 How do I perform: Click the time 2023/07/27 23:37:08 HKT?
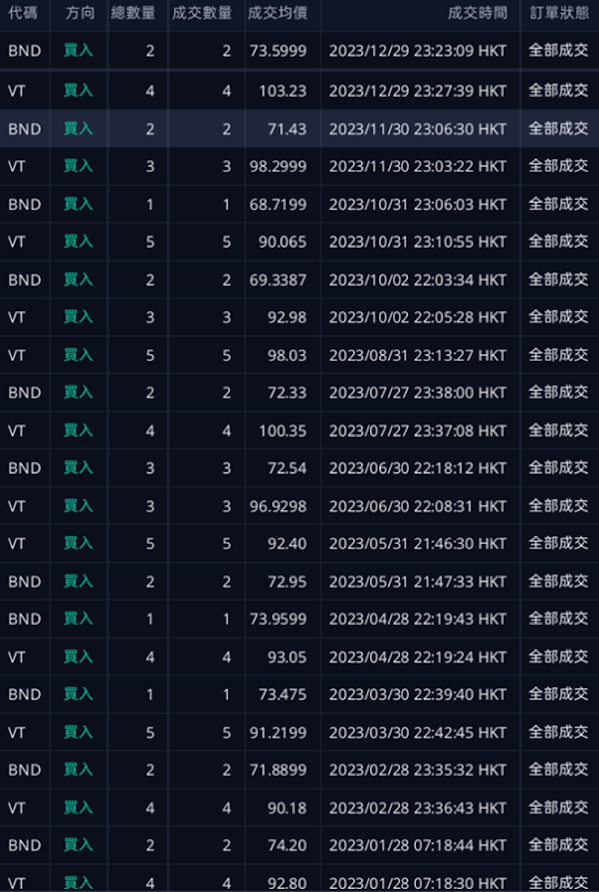pyautogui.click(x=418, y=431)
